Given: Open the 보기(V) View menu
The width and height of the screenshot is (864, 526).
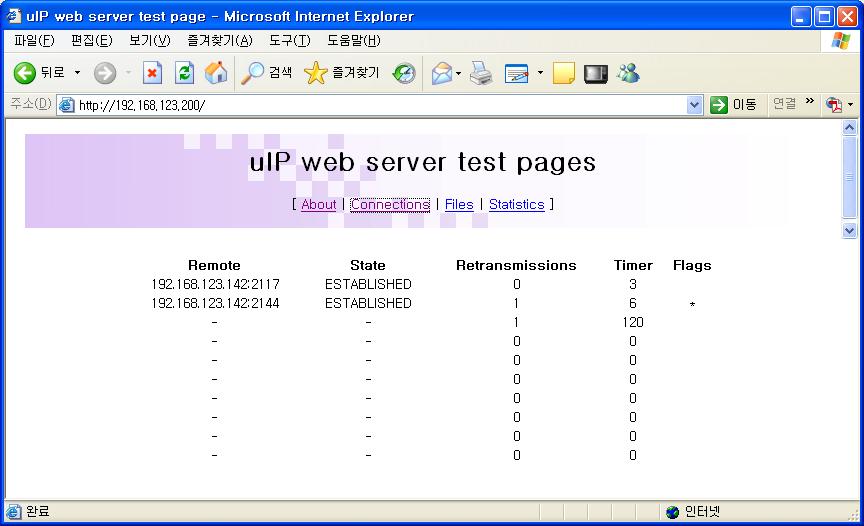Looking at the screenshot, I should (149, 41).
